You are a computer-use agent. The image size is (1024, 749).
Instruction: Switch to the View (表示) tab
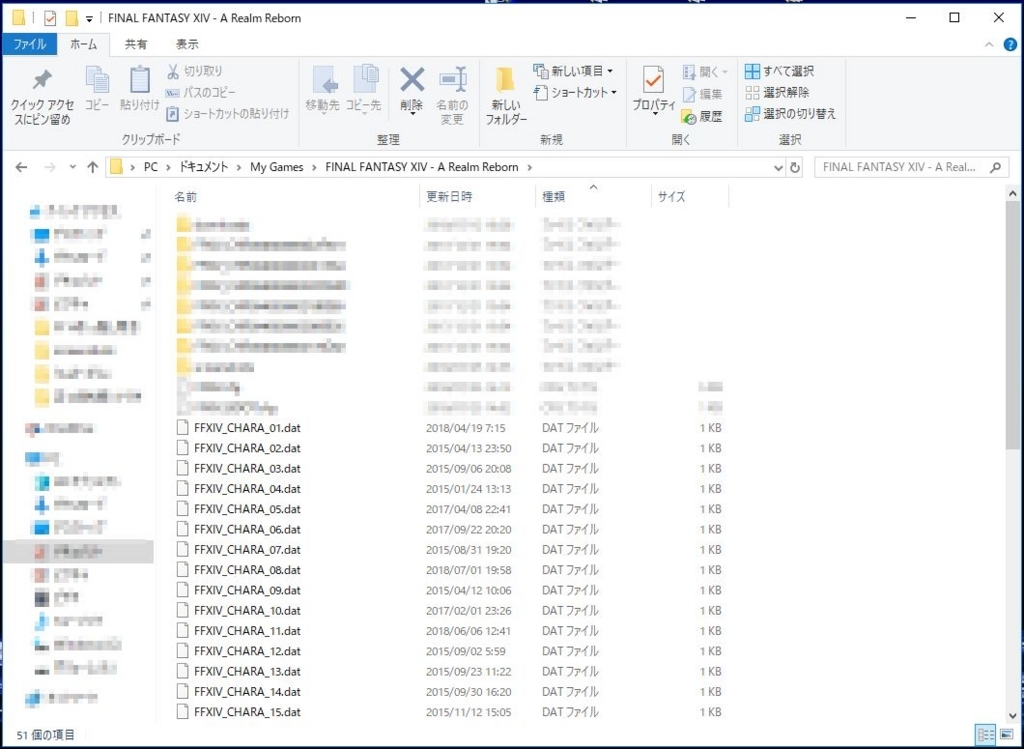point(187,44)
